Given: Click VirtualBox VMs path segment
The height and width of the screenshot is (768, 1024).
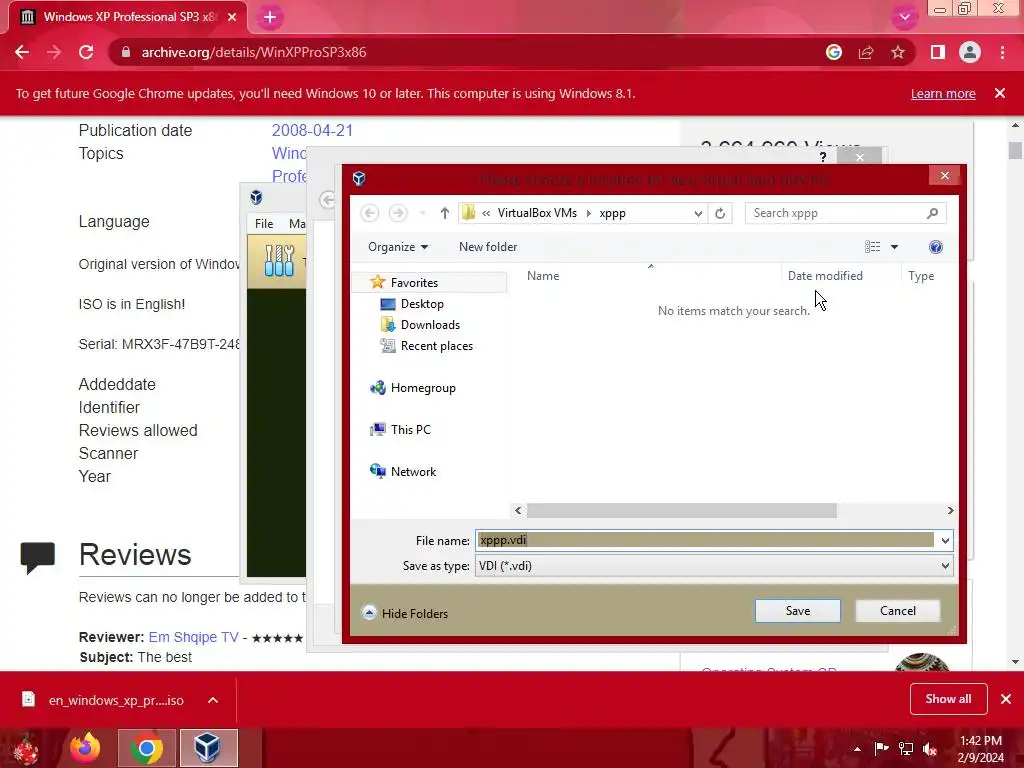Looking at the screenshot, I should click(x=537, y=213).
